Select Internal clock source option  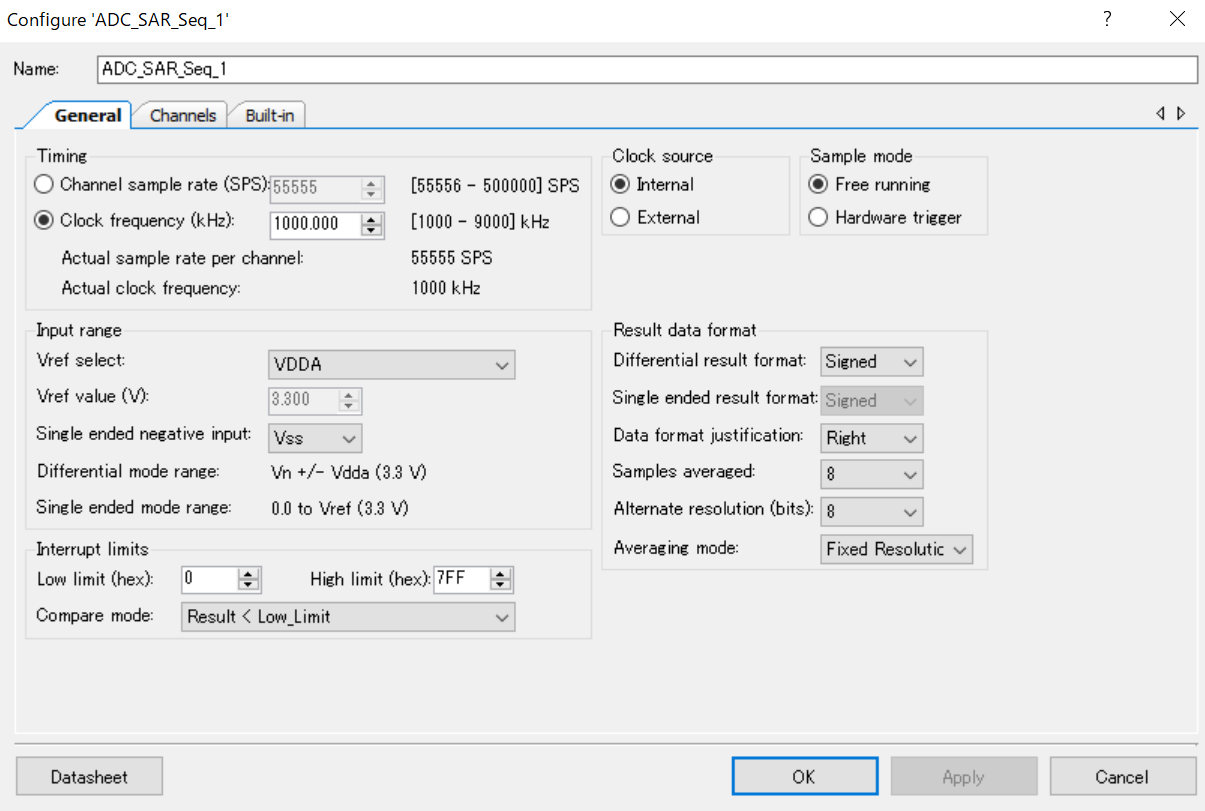tap(620, 185)
